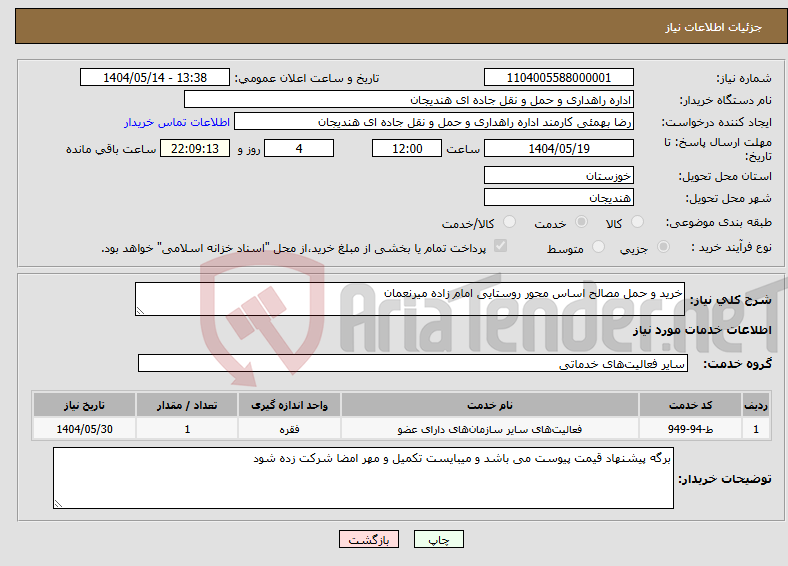
Task: Click the row number cell under ردیف
Action: pyautogui.click(x=756, y=429)
